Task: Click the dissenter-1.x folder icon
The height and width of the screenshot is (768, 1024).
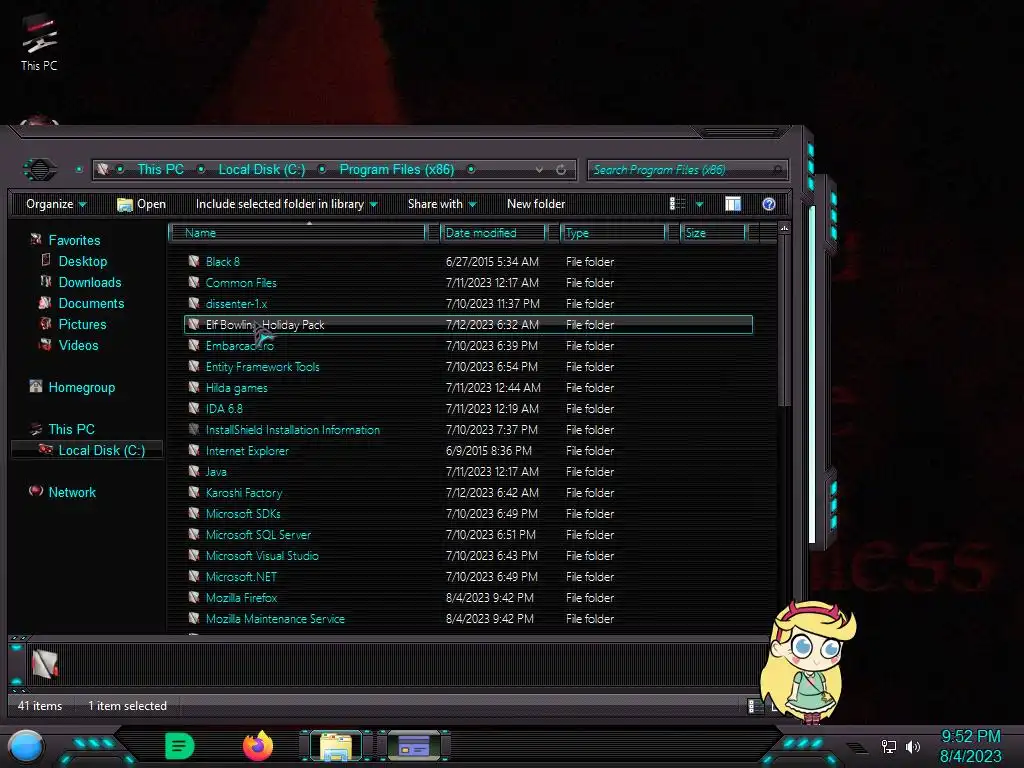Action: (194, 303)
